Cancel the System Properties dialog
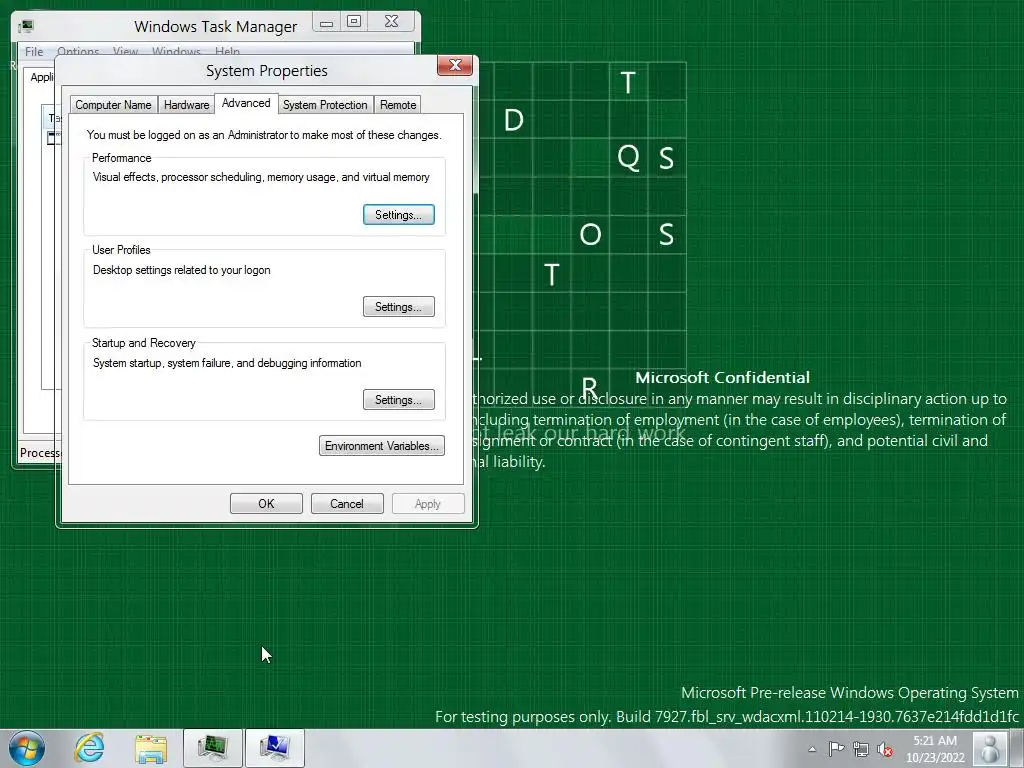Screen dimensions: 1024x768 (x=347, y=504)
